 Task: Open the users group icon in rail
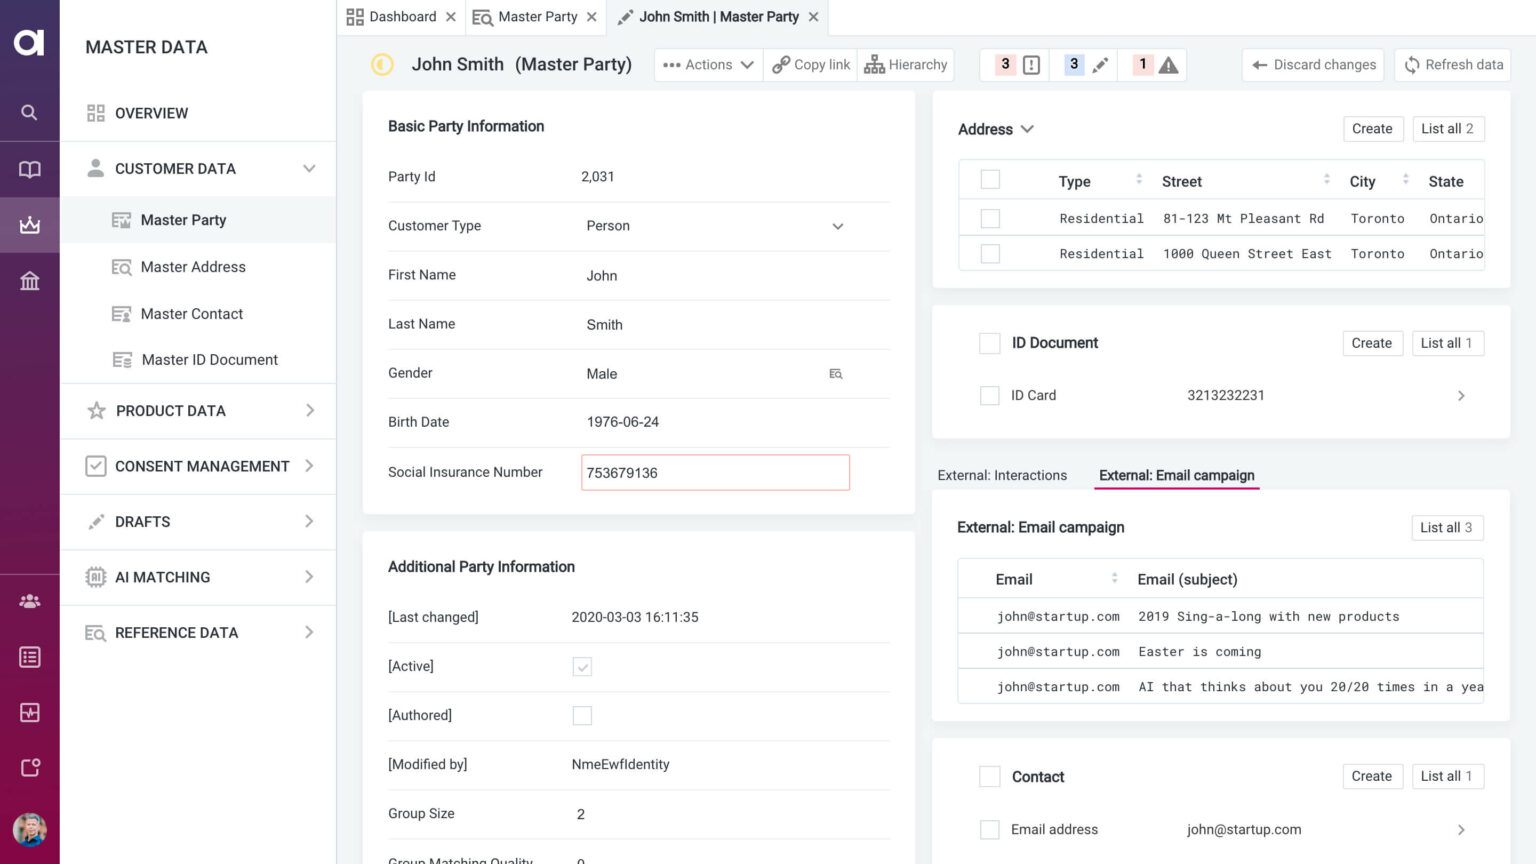(x=29, y=601)
